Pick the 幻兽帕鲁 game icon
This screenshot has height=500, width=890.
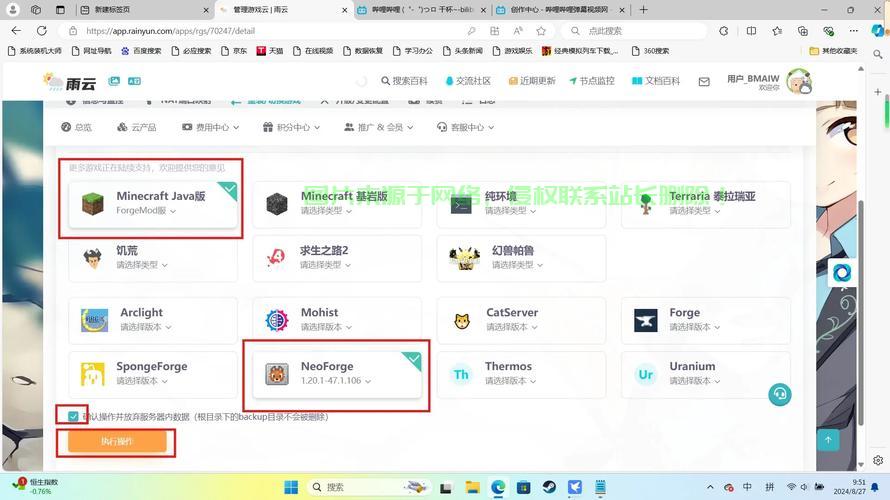coord(464,258)
